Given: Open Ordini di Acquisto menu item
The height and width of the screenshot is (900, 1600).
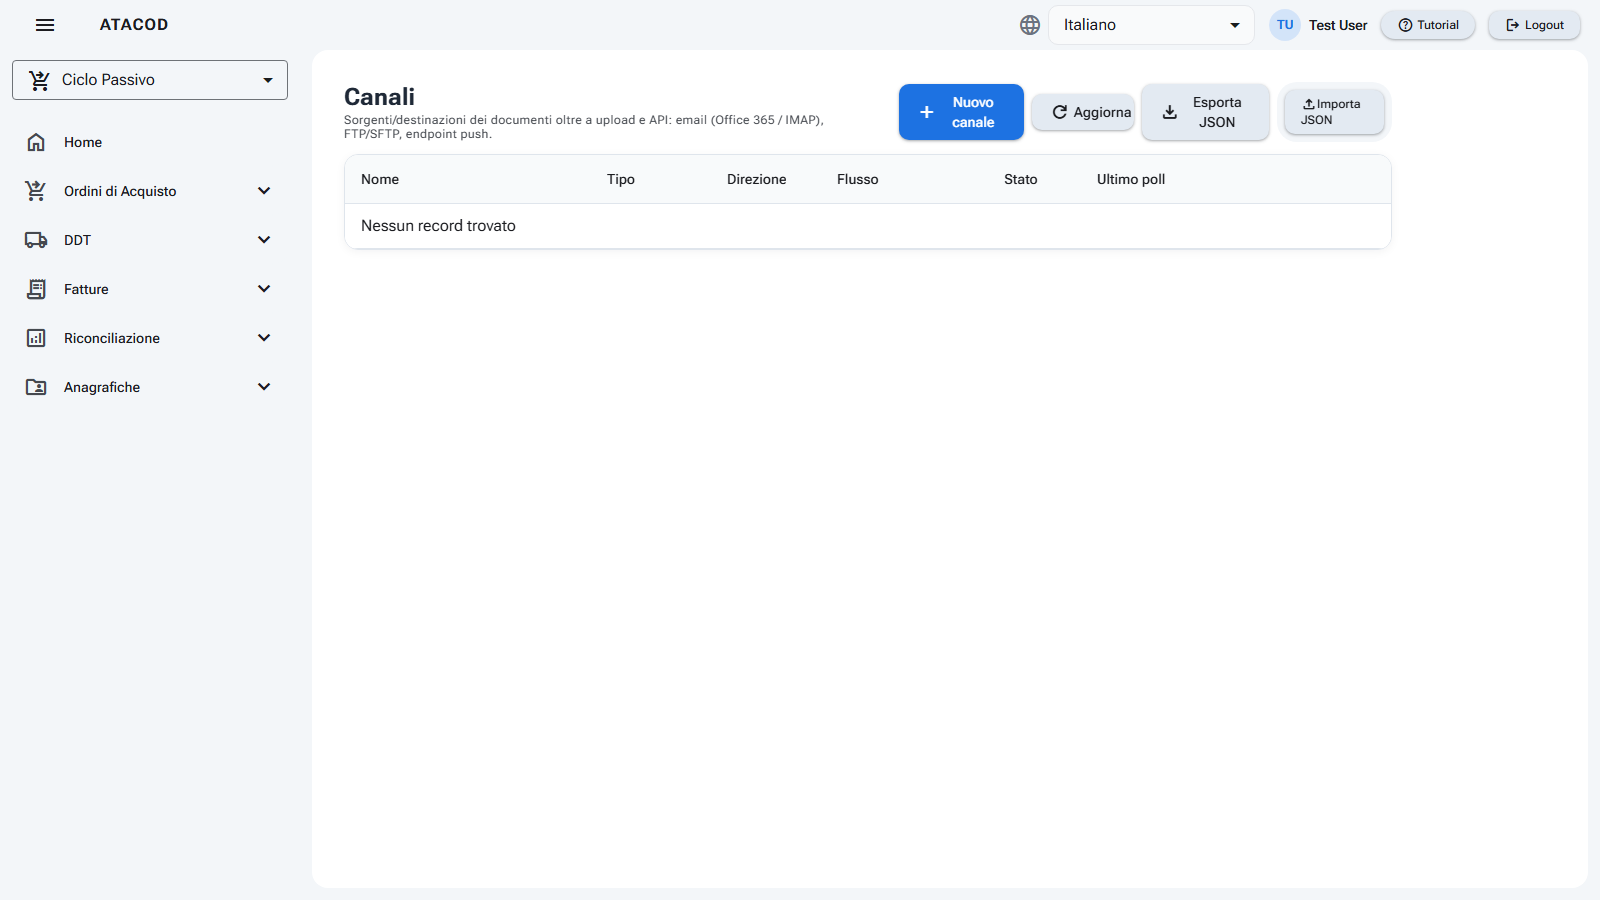Looking at the screenshot, I should (150, 191).
